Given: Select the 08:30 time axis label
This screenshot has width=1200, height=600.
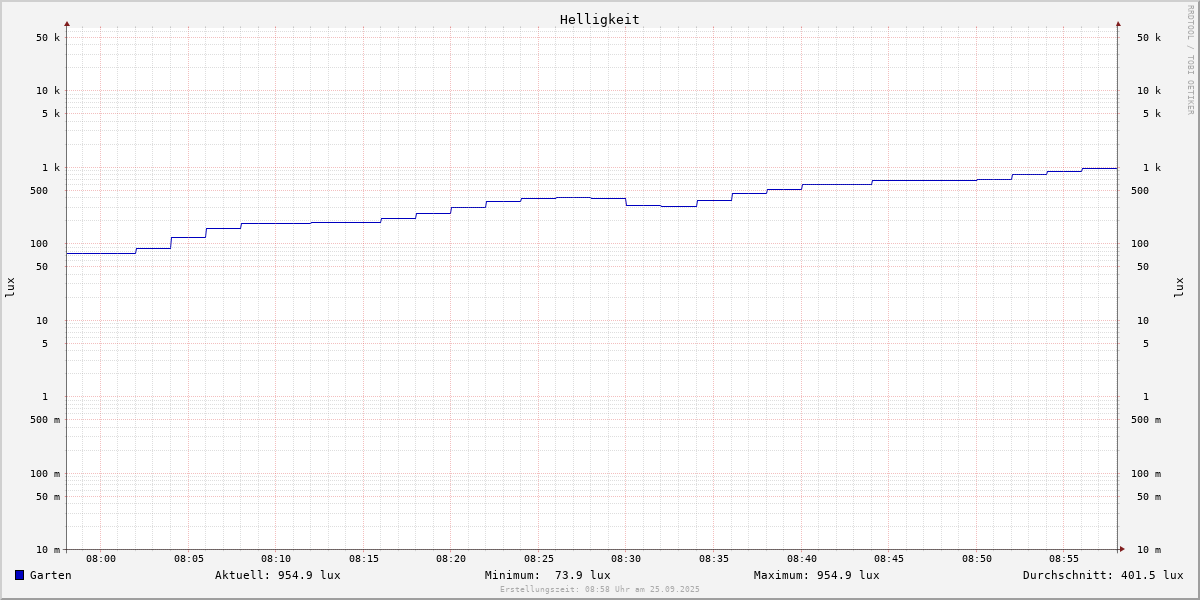Looking at the screenshot, I should coord(626,559).
